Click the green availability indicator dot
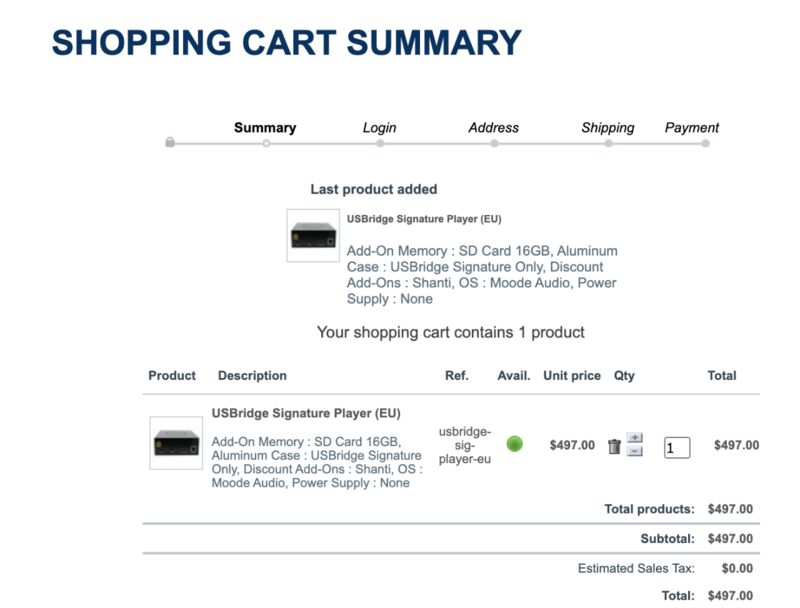Viewport: 800px width, 608px height. (514, 444)
